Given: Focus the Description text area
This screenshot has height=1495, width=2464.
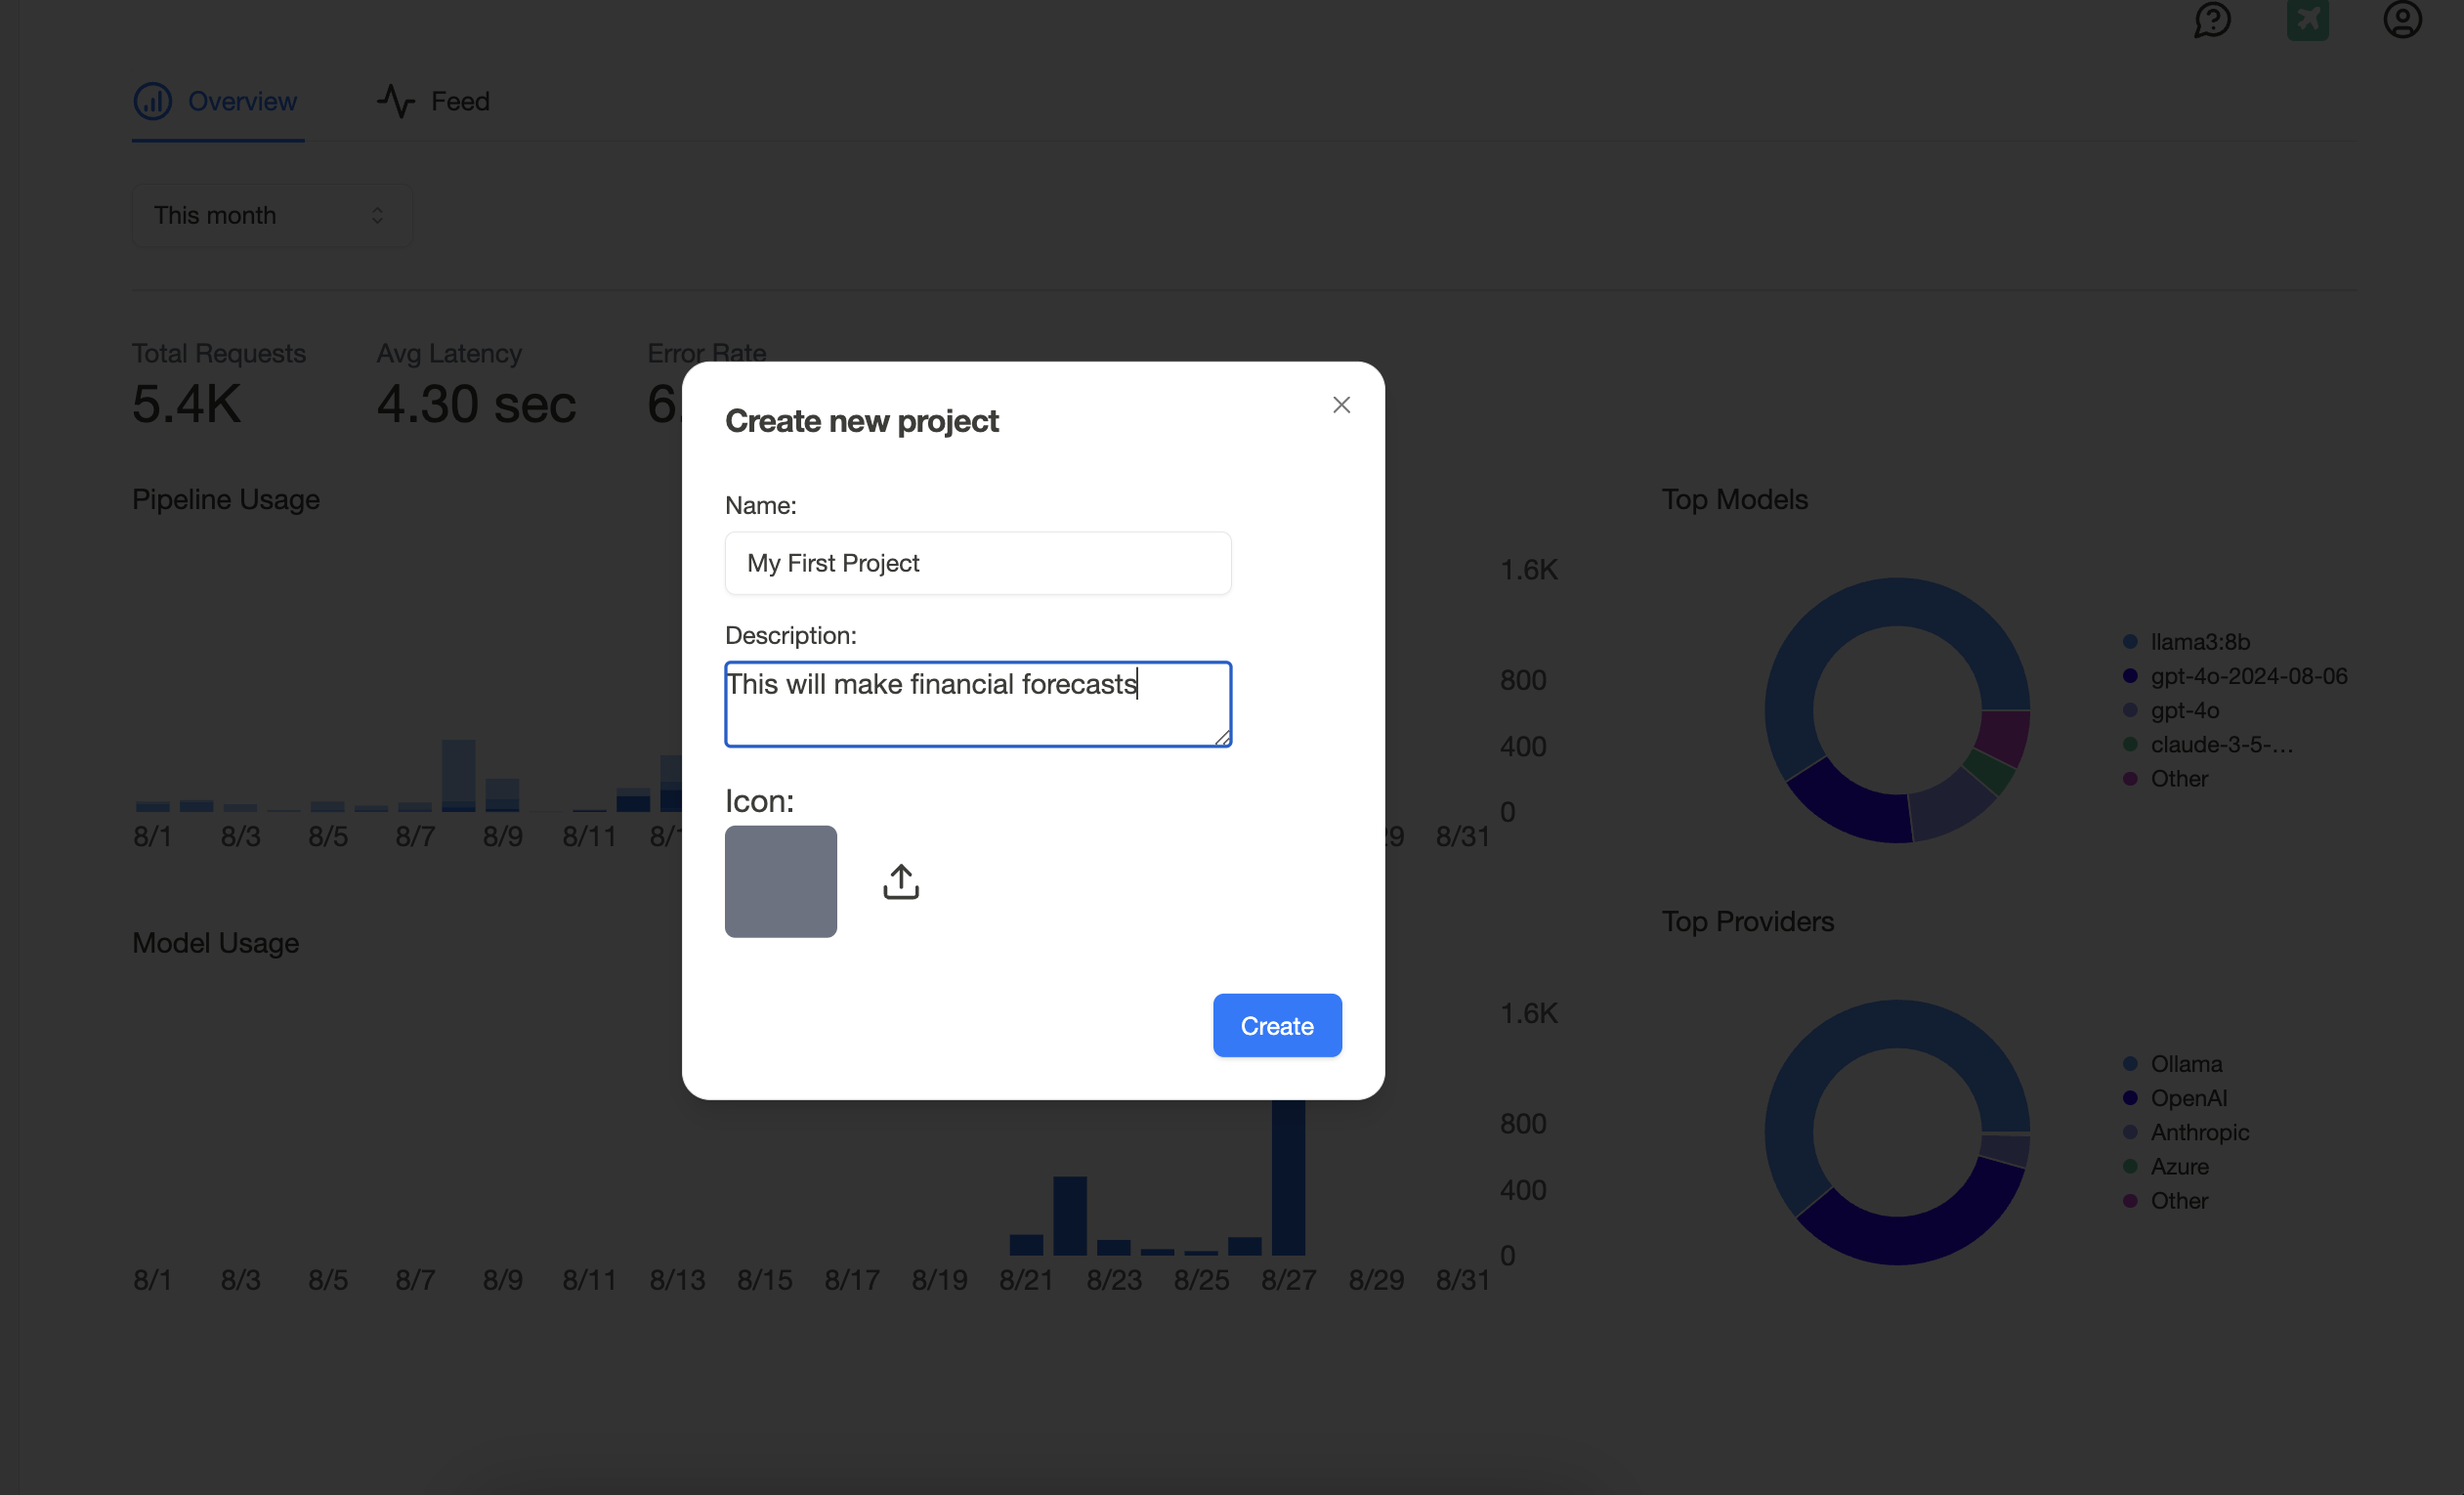Looking at the screenshot, I should point(978,704).
